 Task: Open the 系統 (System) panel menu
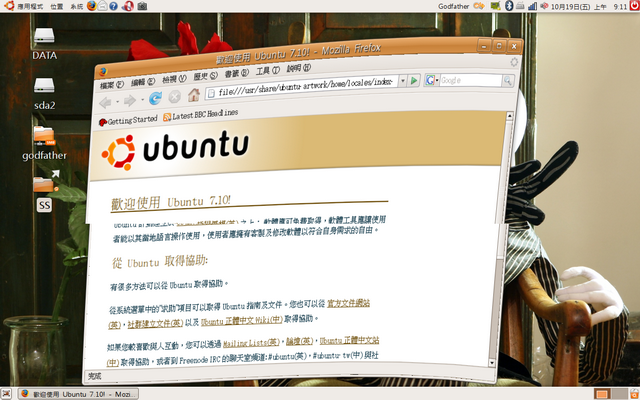point(76,7)
